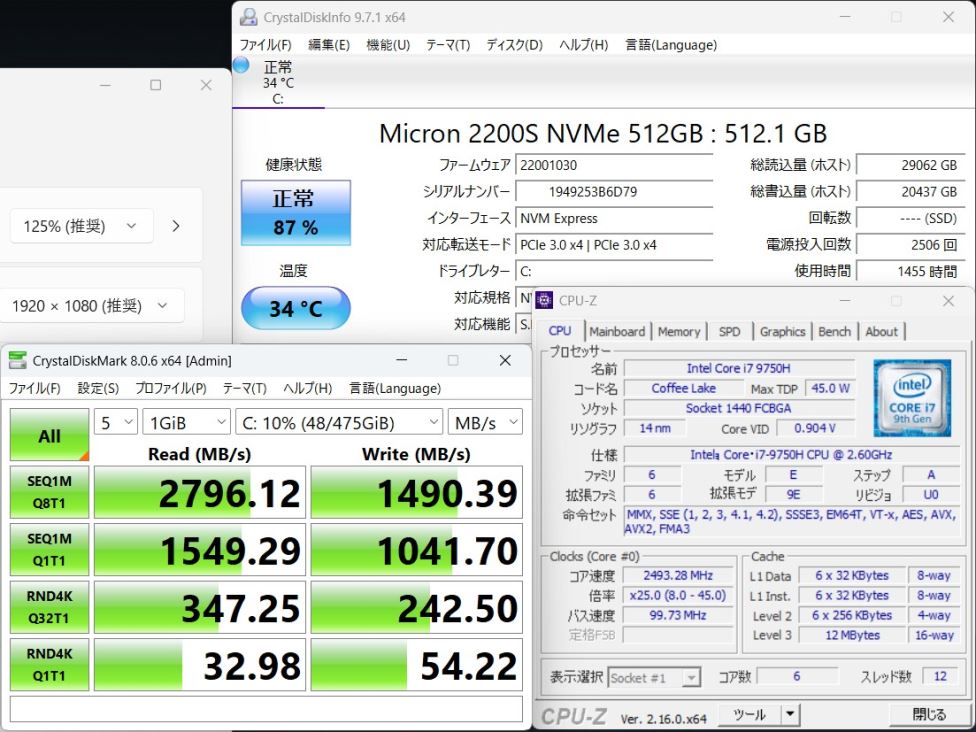The width and height of the screenshot is (976, 732).
Task: Click the CrystalDiskInfo title bar app icon
Action: [247, 17]
